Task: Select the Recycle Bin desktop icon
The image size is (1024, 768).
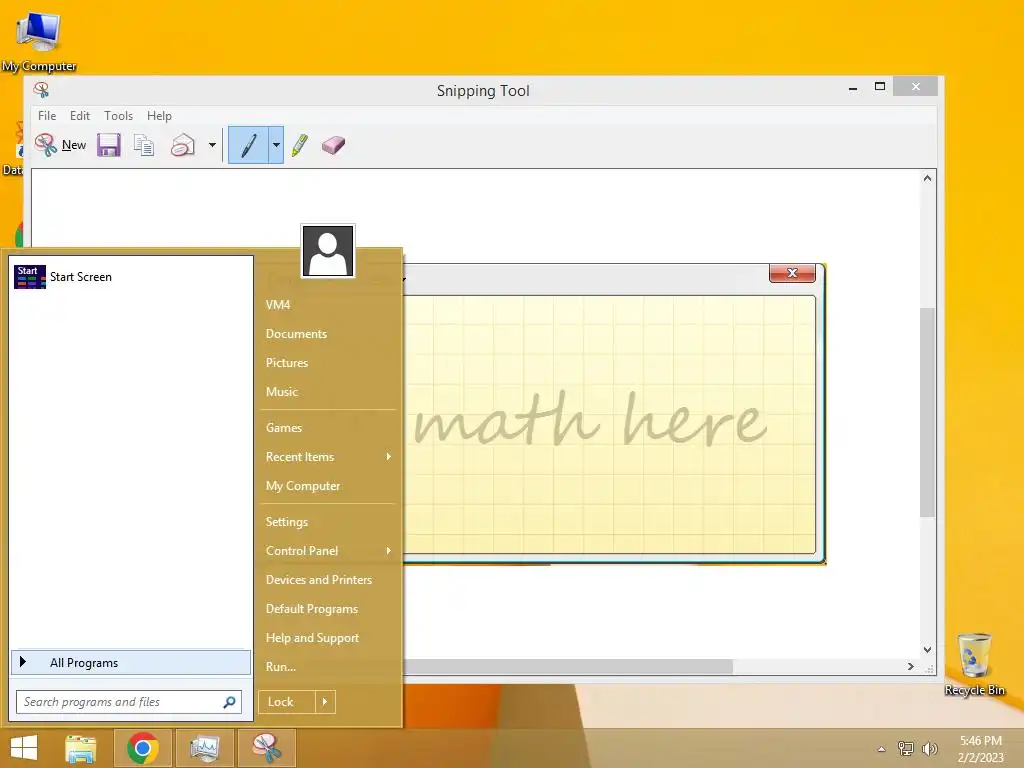Action: [974, 665]
